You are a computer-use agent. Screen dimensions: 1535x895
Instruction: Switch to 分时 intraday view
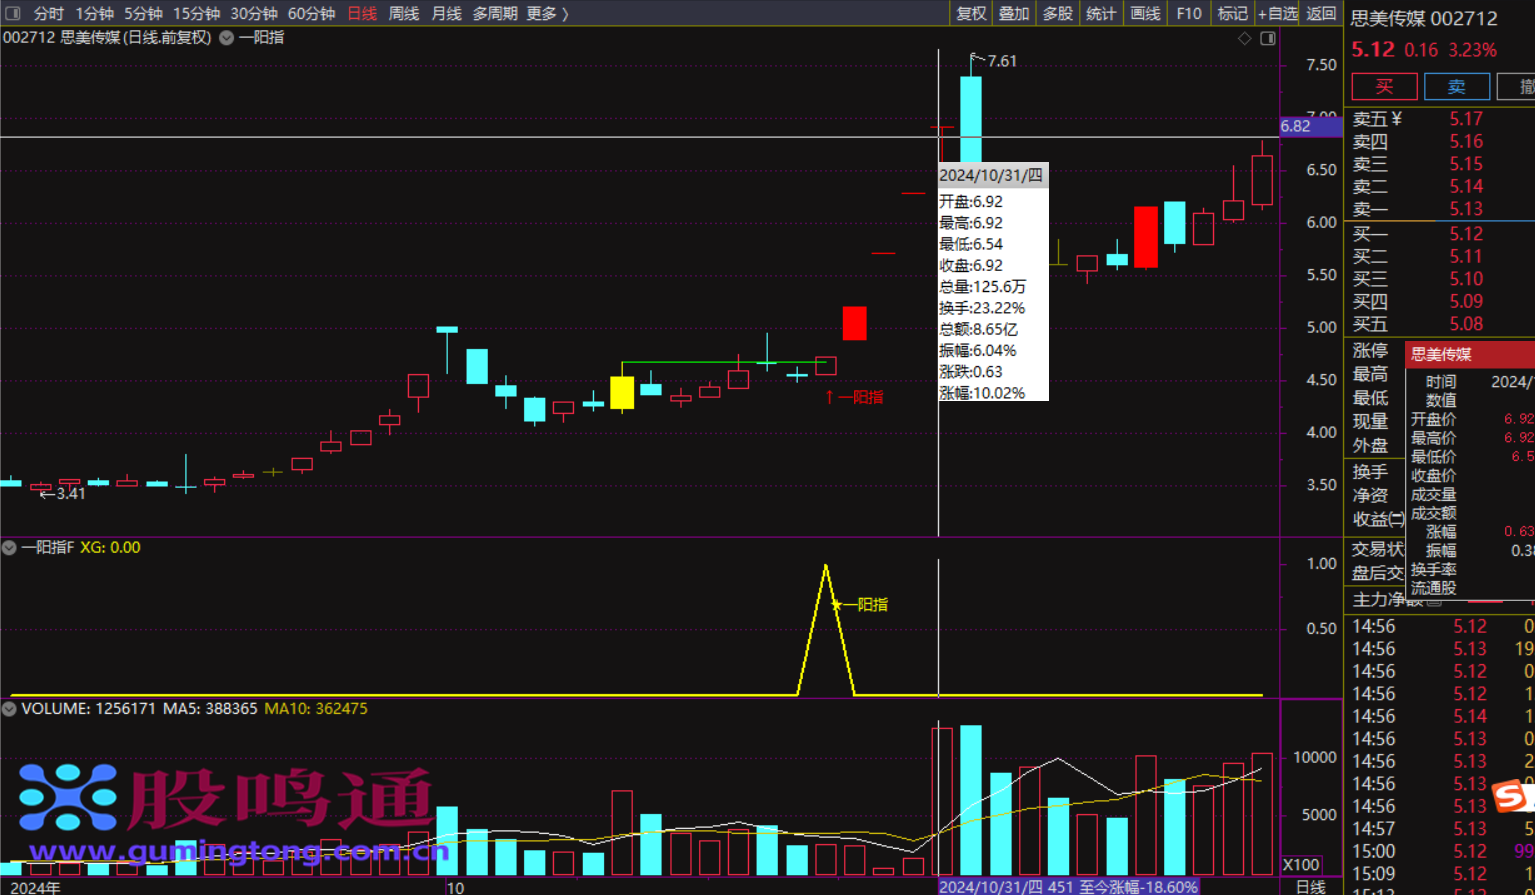(48, 13)
